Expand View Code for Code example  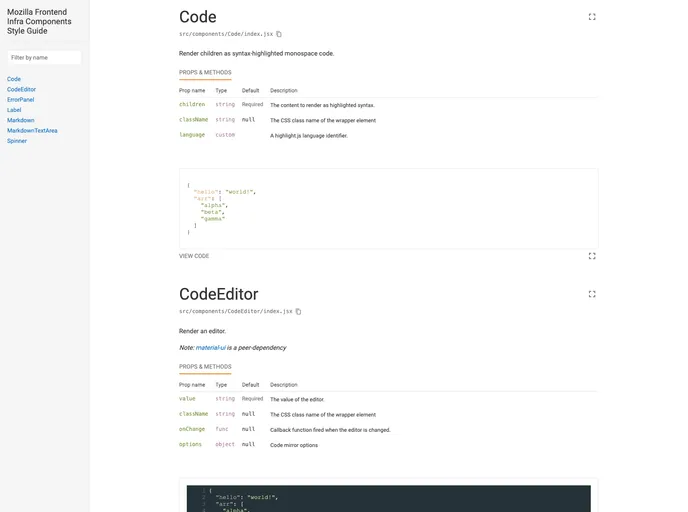coord(194,256)
